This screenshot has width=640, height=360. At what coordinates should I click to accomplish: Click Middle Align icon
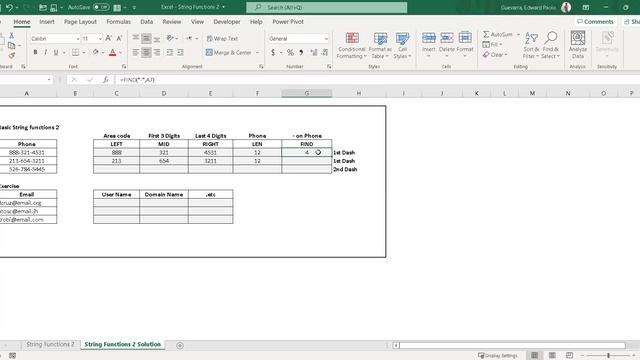146,38
